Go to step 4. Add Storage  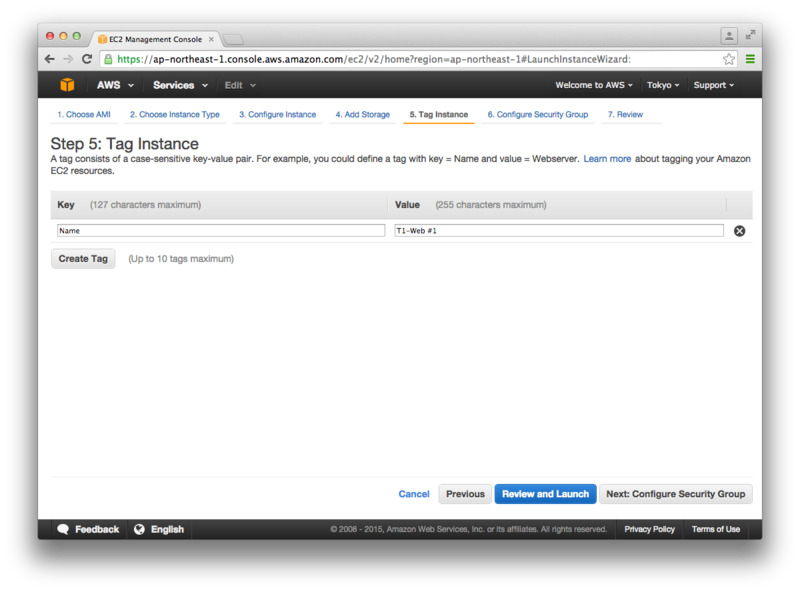coord(363,114)
